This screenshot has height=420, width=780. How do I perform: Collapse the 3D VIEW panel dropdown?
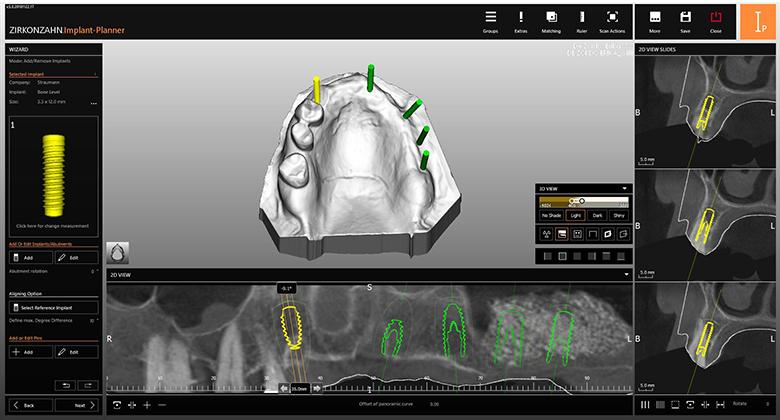click(x=624, y=187)
